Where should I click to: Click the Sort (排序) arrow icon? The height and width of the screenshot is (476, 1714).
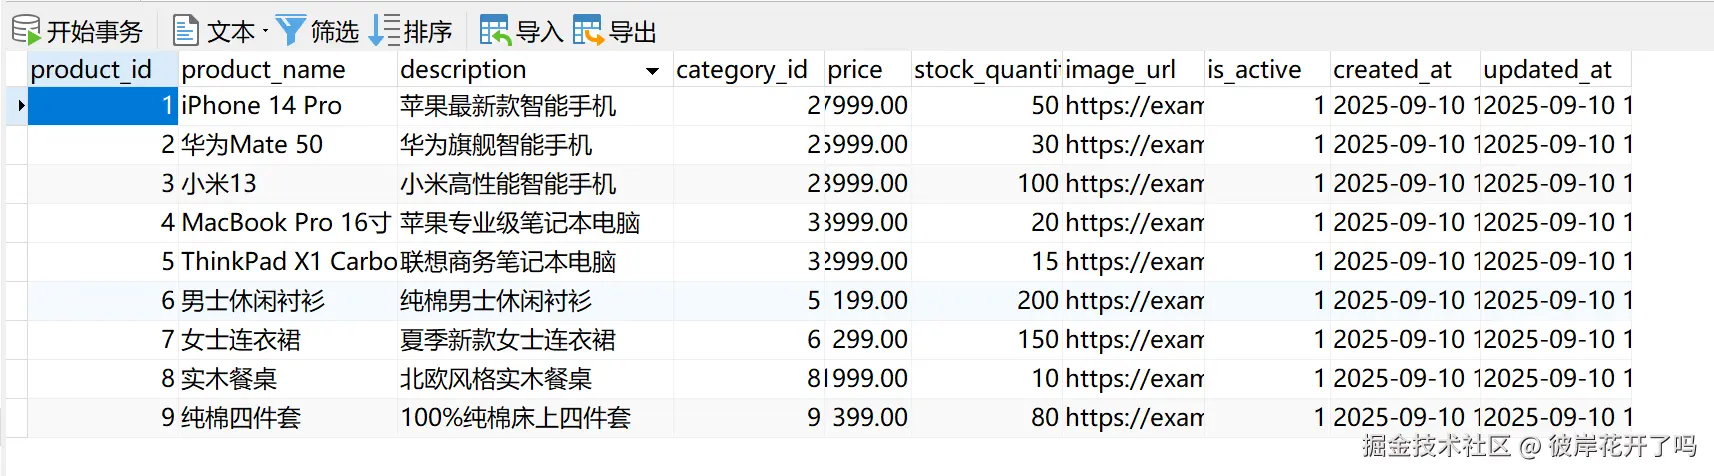[384, 31]
